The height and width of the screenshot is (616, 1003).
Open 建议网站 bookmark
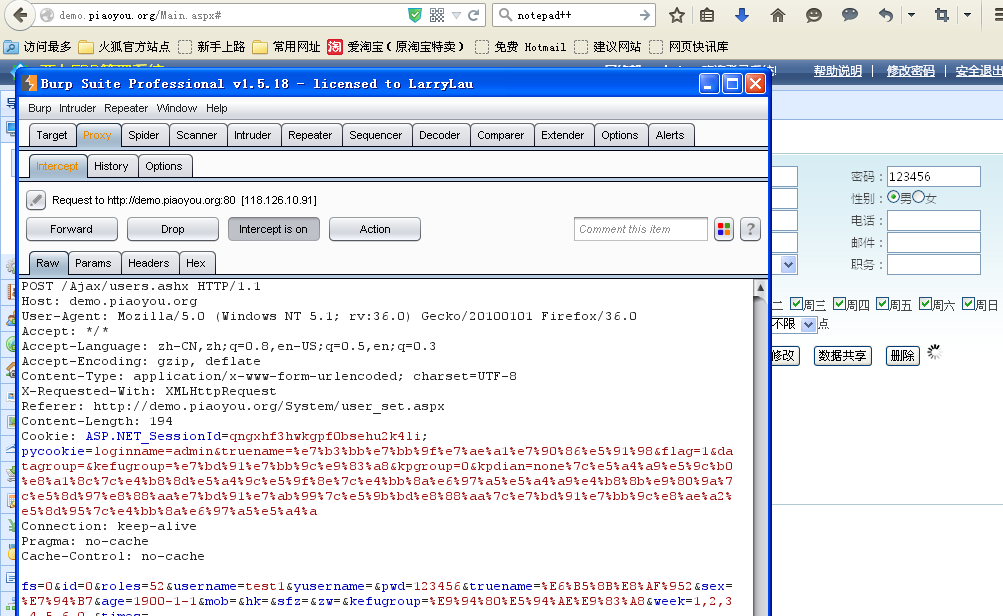coord(608,47)
